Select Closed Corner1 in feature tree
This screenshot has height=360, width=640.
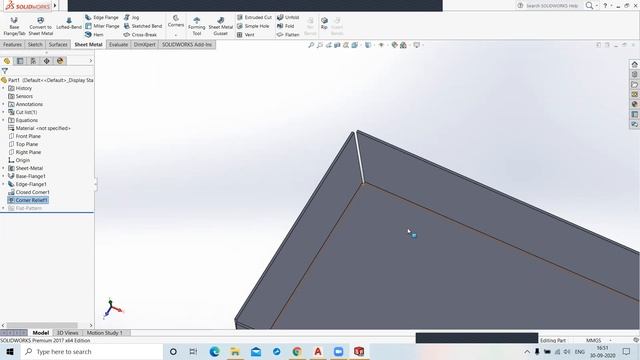click(29, 192)
